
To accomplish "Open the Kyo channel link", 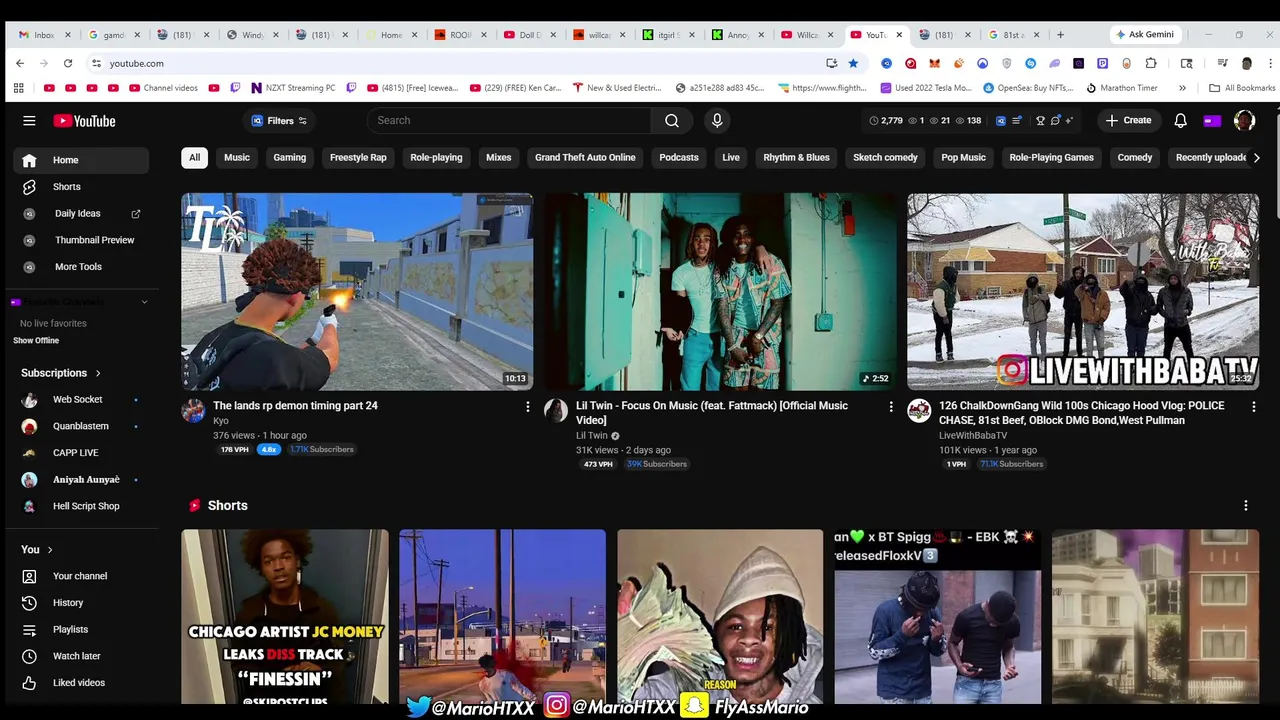I will point(221,421).
